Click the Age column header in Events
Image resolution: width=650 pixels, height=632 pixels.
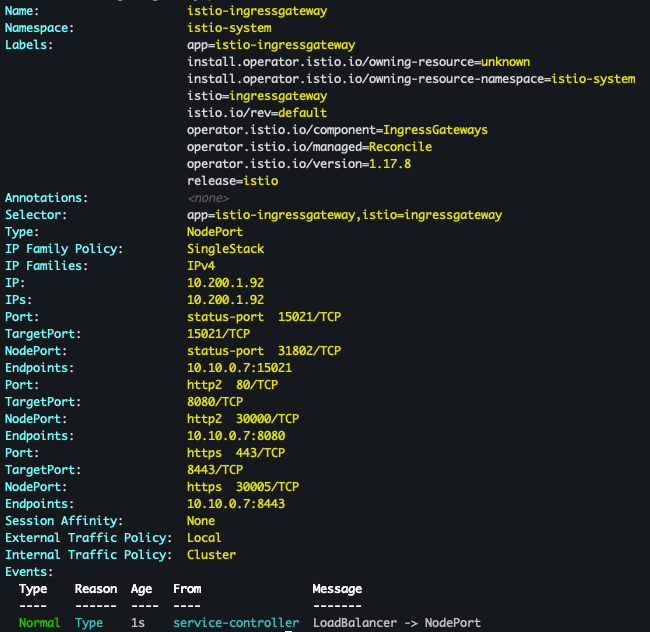tap(141, 589)
